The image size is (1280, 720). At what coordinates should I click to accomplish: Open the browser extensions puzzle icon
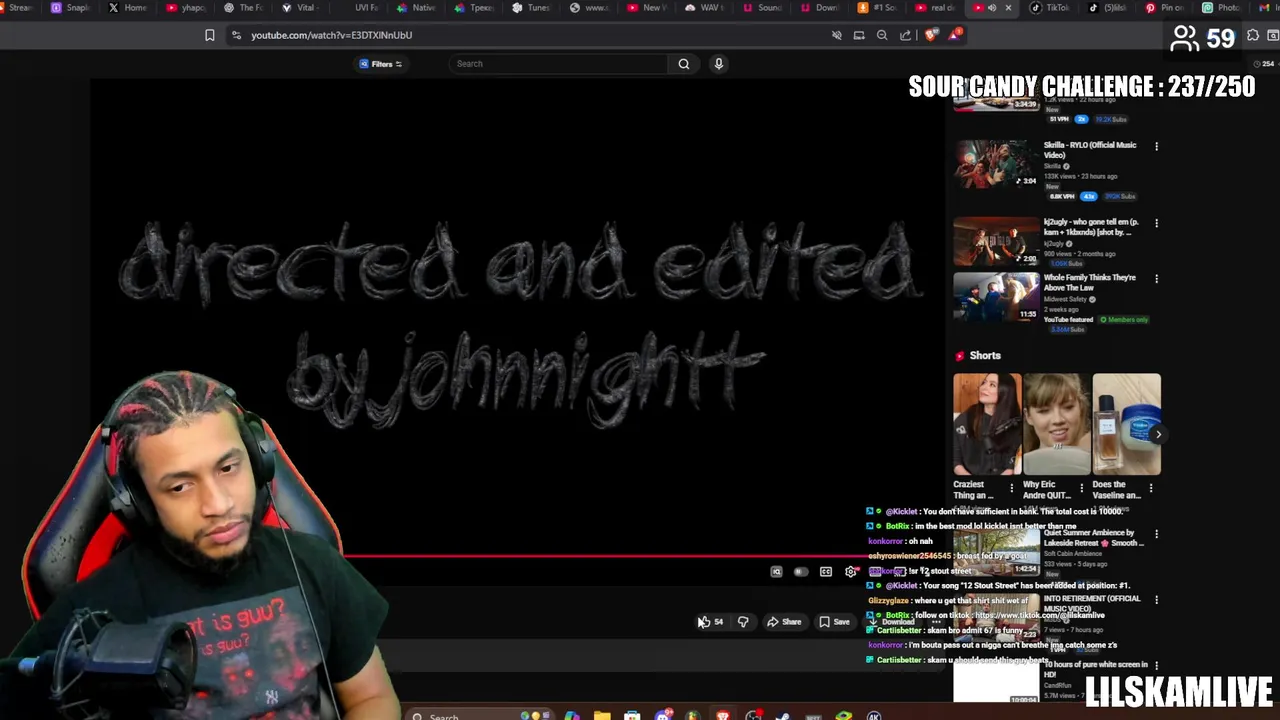pos(1253,35)
